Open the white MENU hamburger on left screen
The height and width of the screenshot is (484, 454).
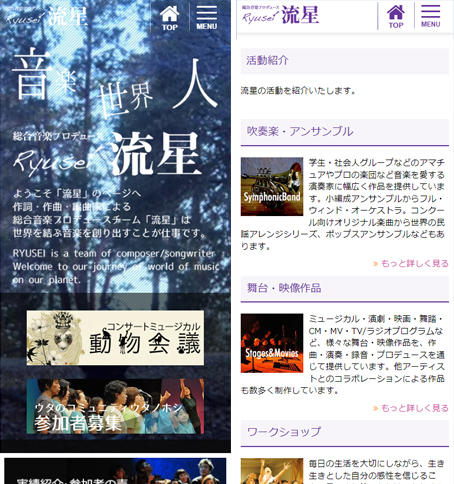click(207, 18)
